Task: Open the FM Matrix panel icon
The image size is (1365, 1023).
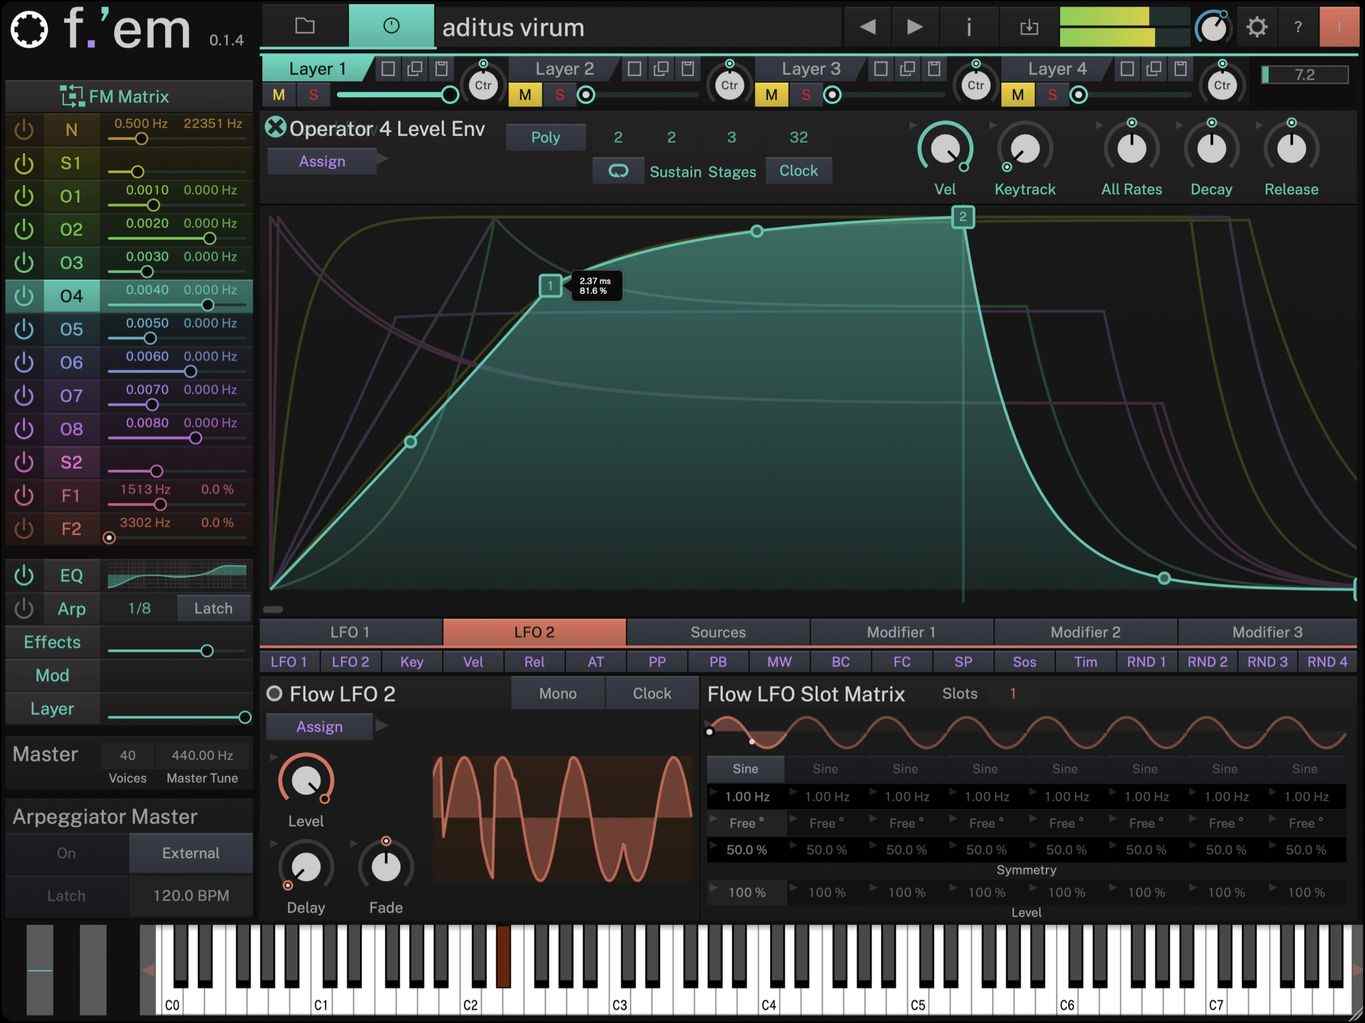Action: pyautogui.click(x=72, y=95)
